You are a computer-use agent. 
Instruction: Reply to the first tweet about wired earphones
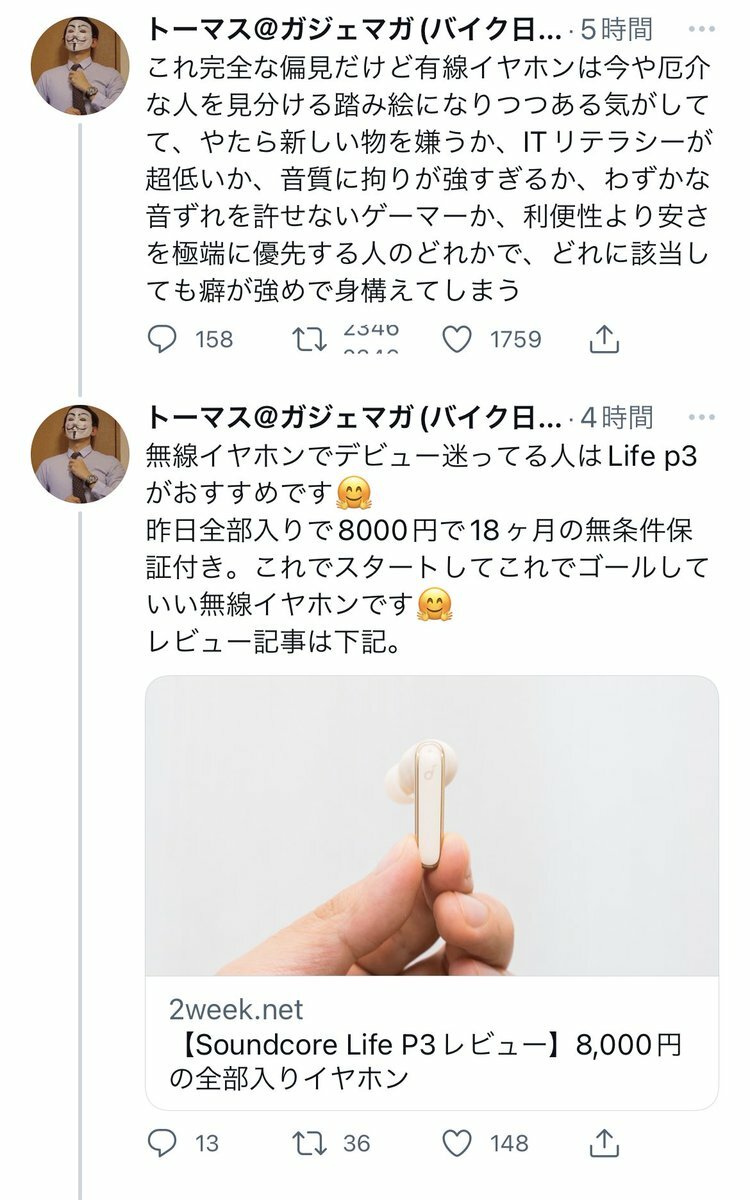pos(162,340)
